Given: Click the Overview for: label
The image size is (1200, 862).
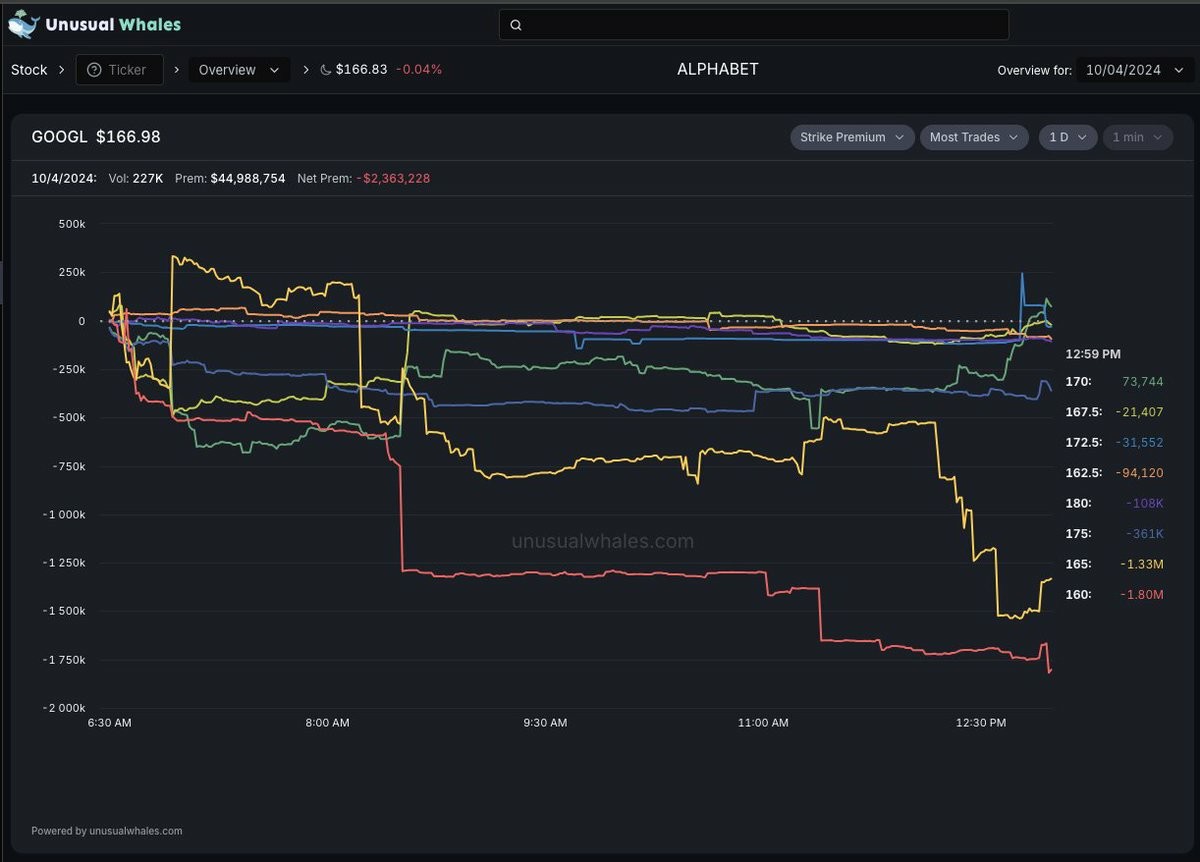Looking at the screenshot, I should [1035, 71].
